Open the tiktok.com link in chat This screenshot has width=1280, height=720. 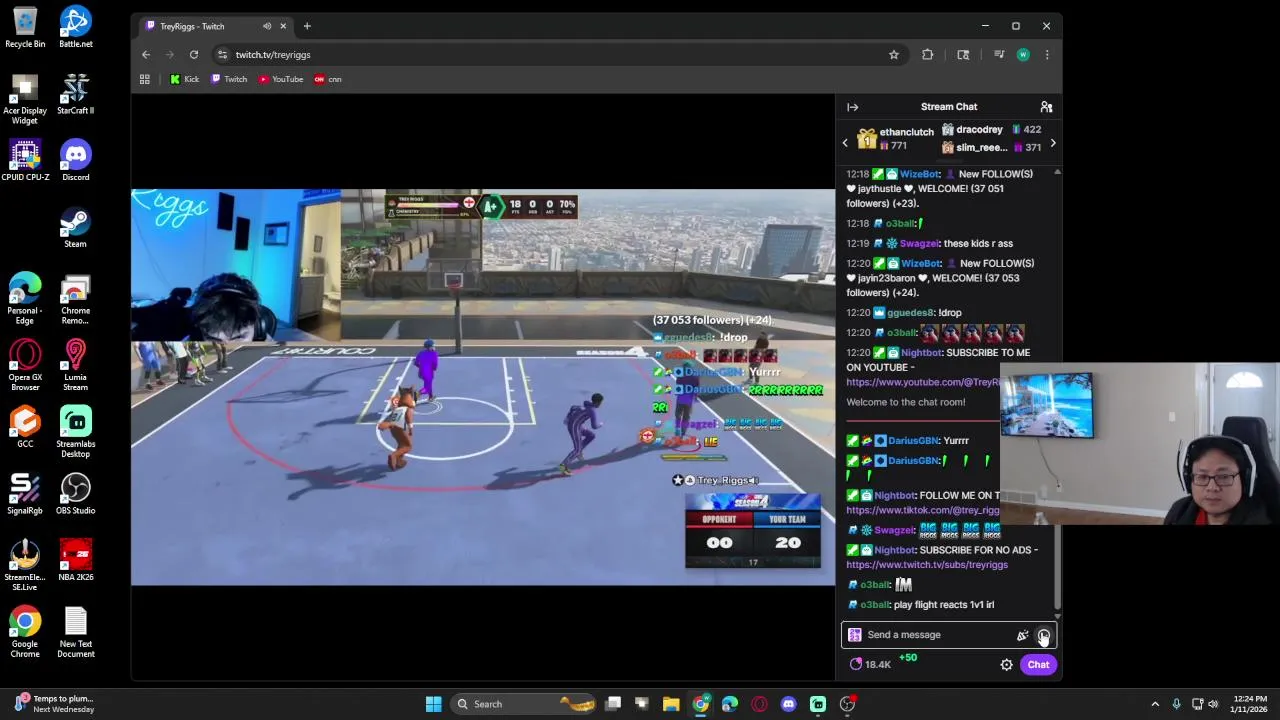click(923, 510)
